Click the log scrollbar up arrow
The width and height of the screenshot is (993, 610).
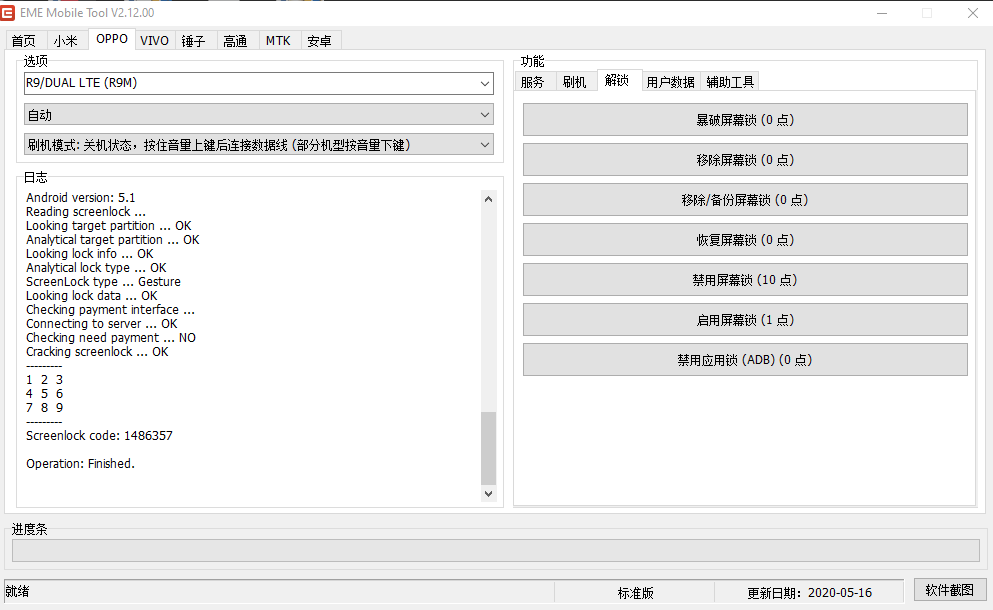click(x=488, y=199)
